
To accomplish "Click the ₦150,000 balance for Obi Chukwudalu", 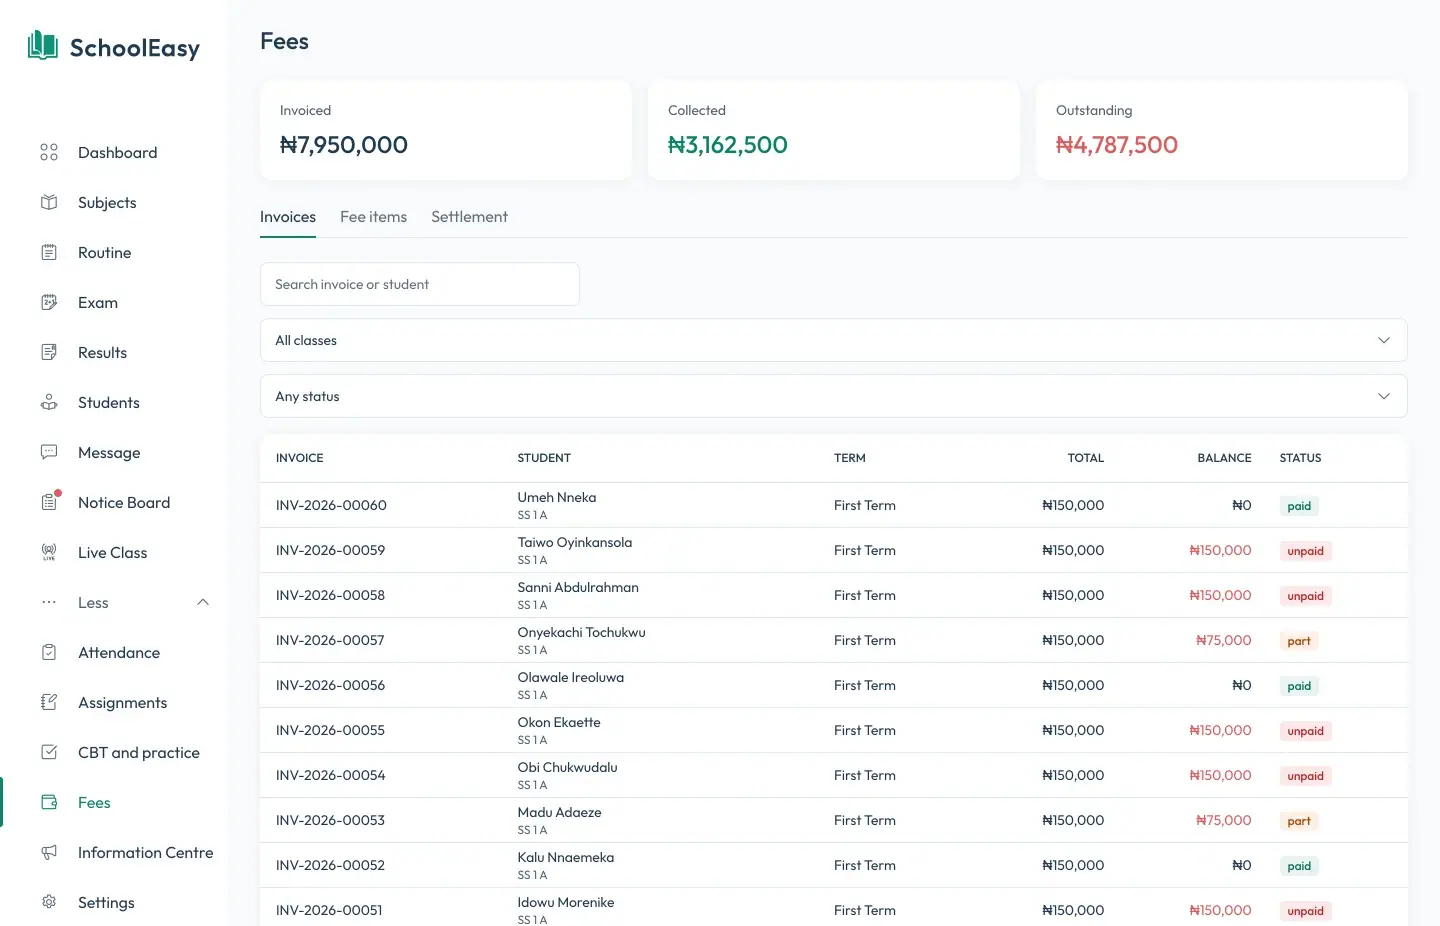I will coord(1220,775).
